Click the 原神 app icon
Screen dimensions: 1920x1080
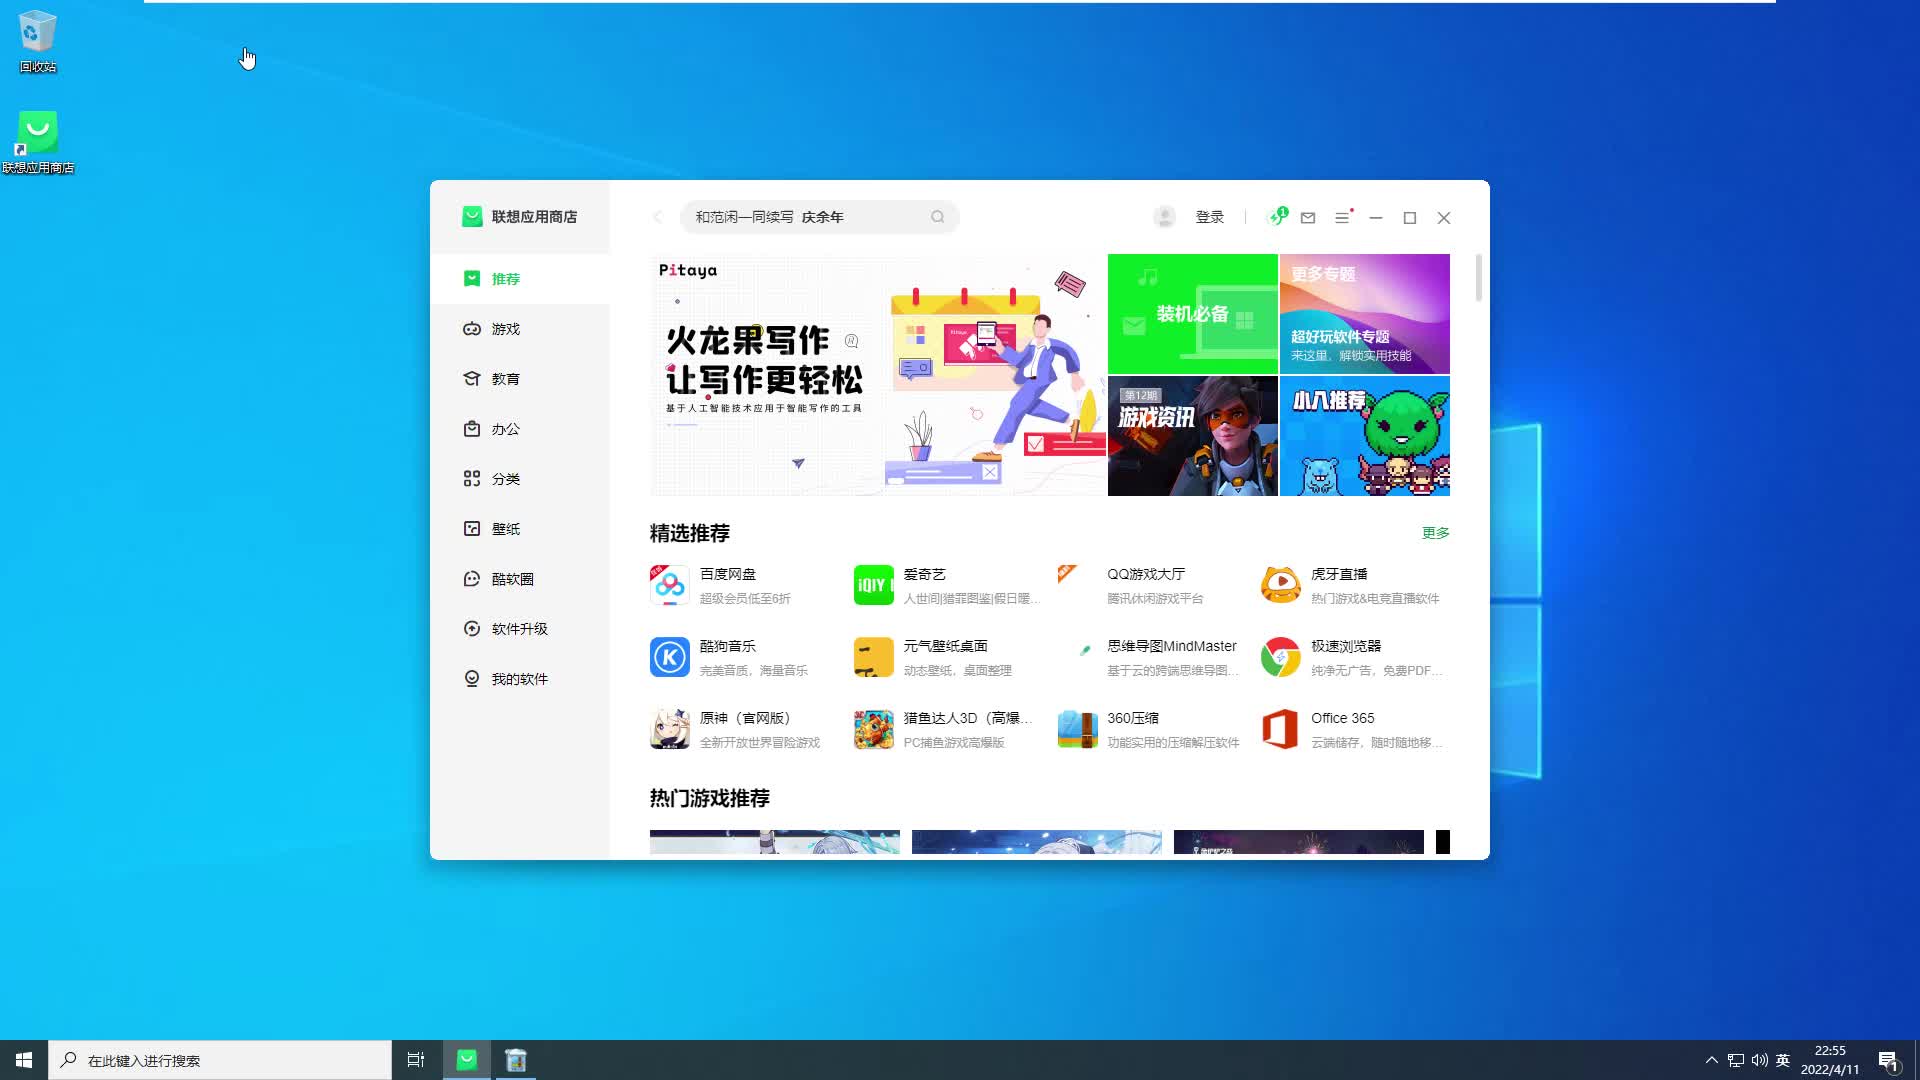tap(670, 729)
